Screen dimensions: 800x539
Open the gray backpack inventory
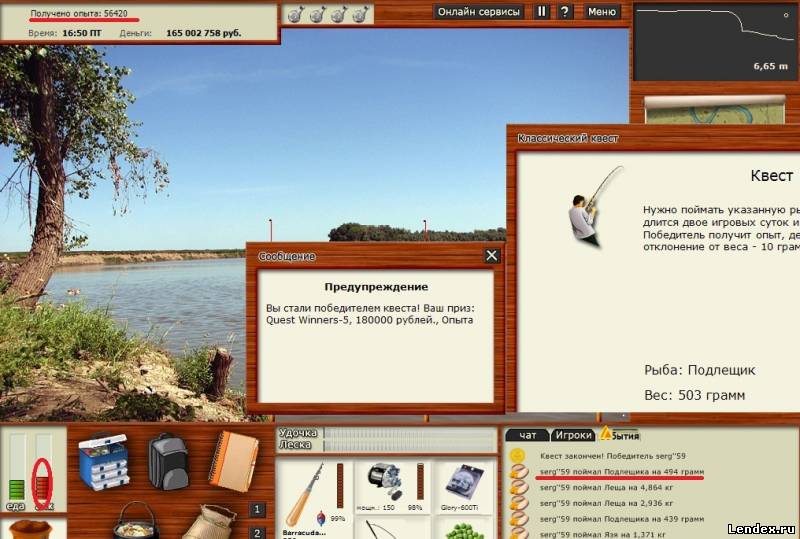point(168,462)
